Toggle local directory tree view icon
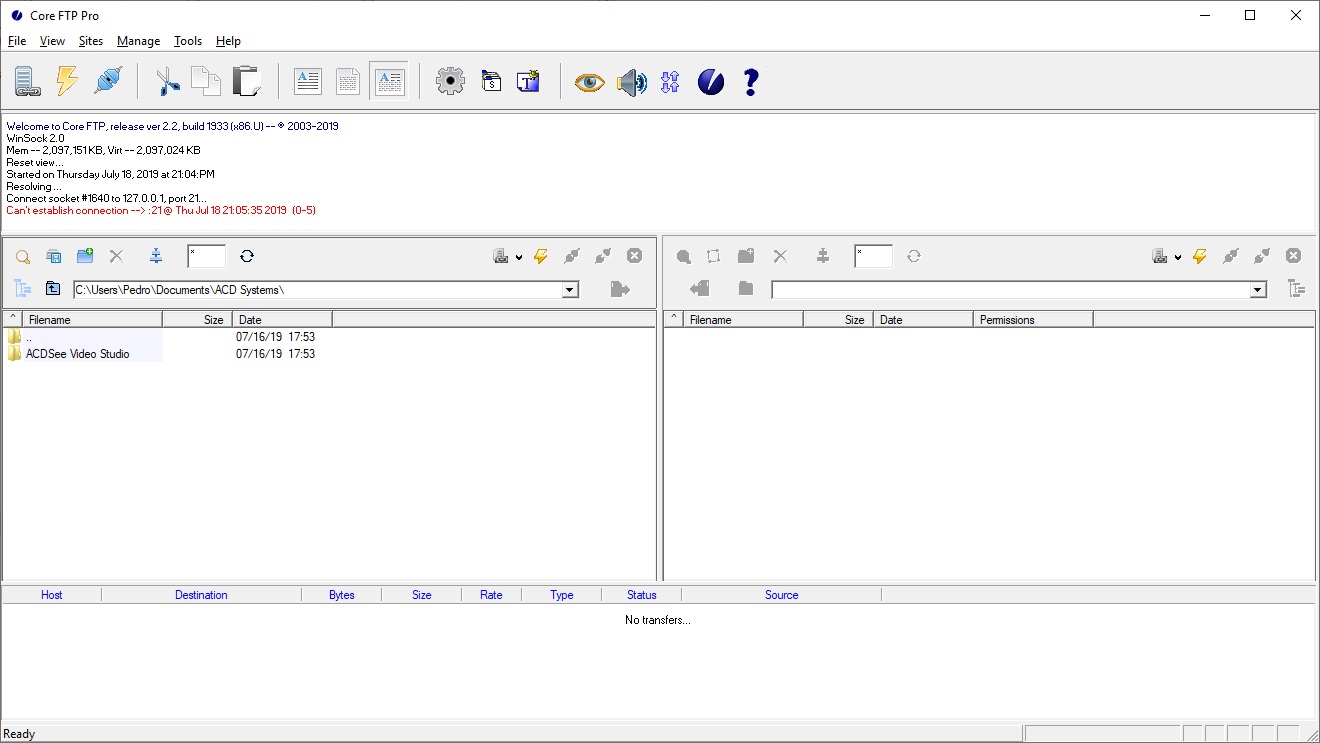Viewport: 1320px width, 743px height. click(x=23, y=288)
